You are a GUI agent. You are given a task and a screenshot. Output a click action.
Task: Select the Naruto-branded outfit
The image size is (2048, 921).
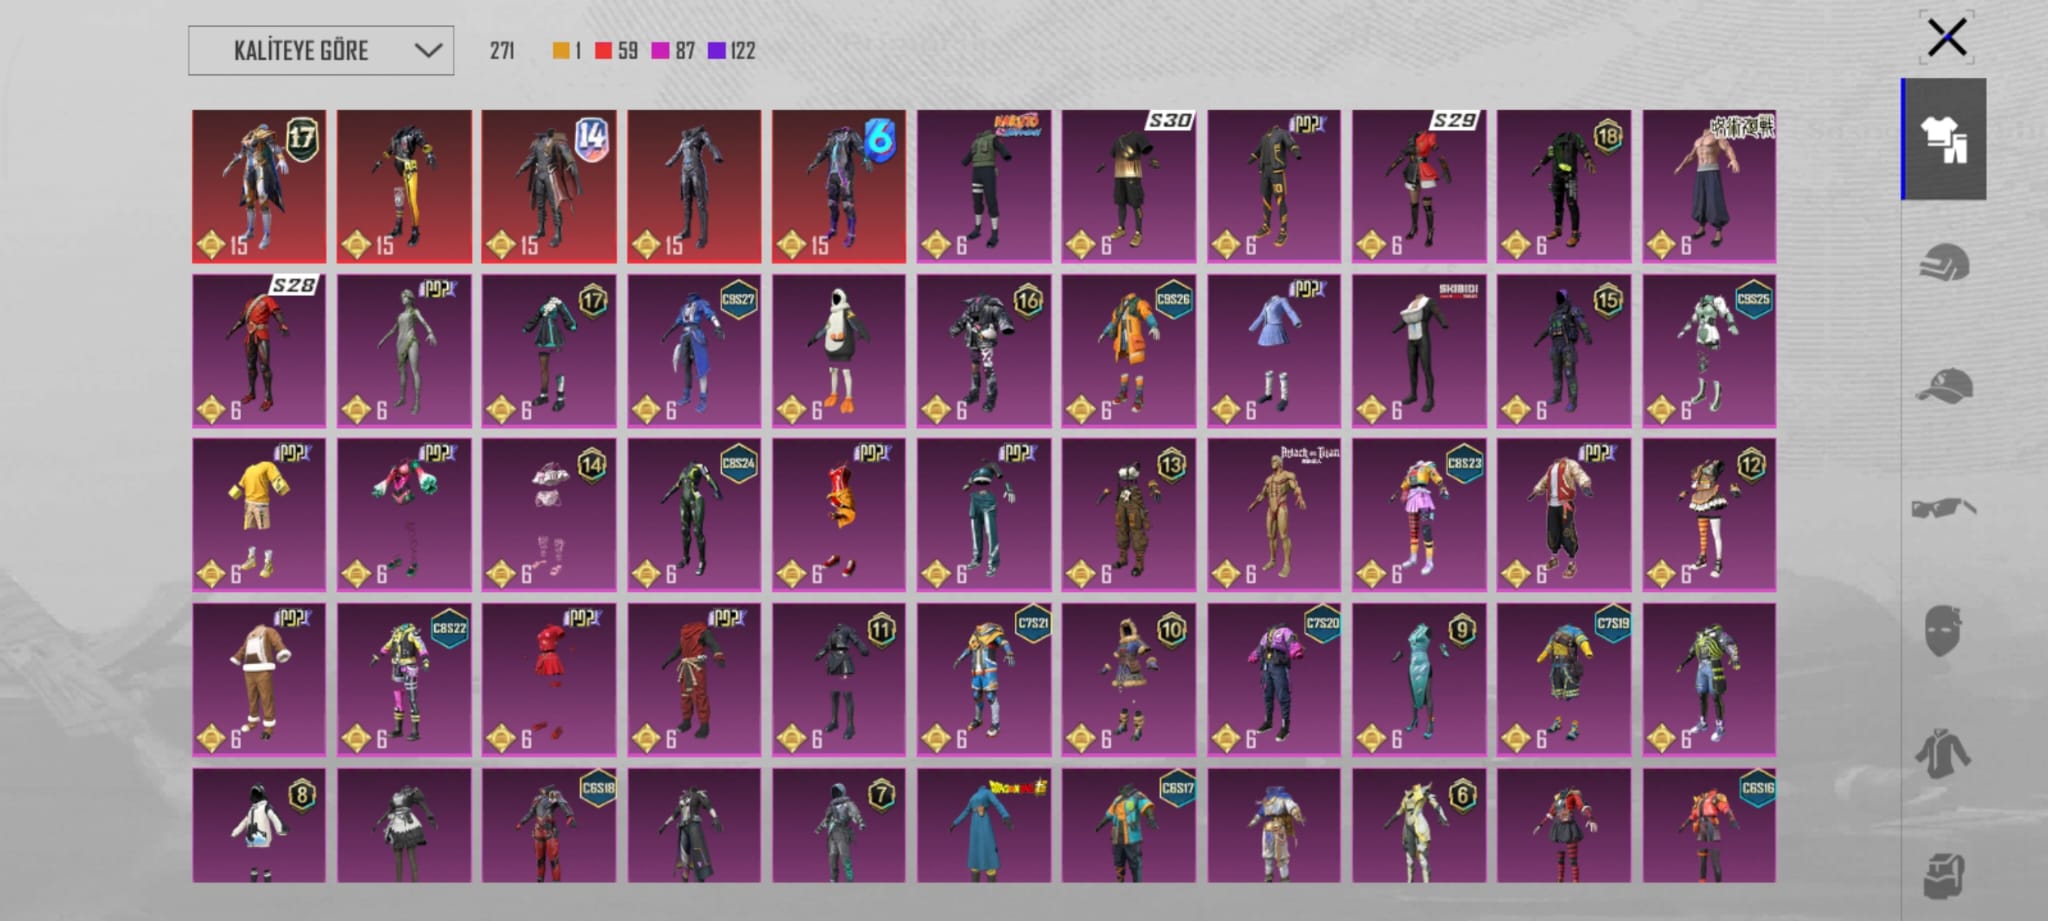[x=984, y=186]
